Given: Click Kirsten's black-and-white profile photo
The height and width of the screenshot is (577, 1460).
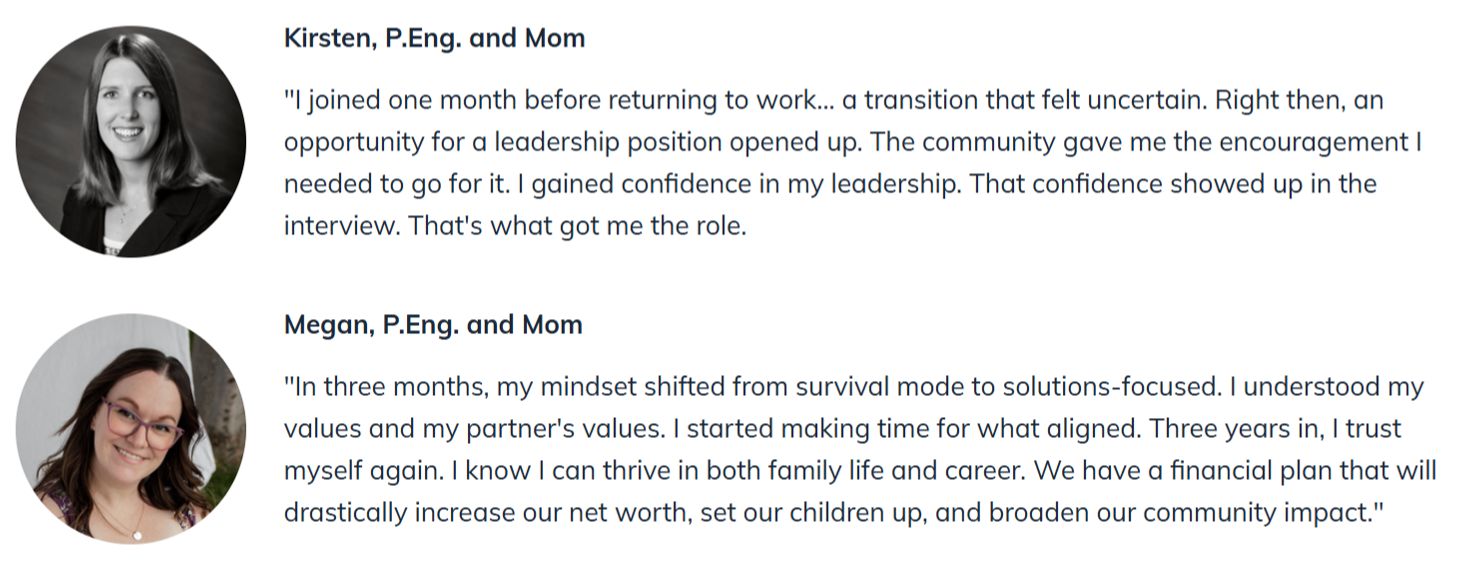Looking at the screenshot, I should pyautogui.click(x=131, y=141).
